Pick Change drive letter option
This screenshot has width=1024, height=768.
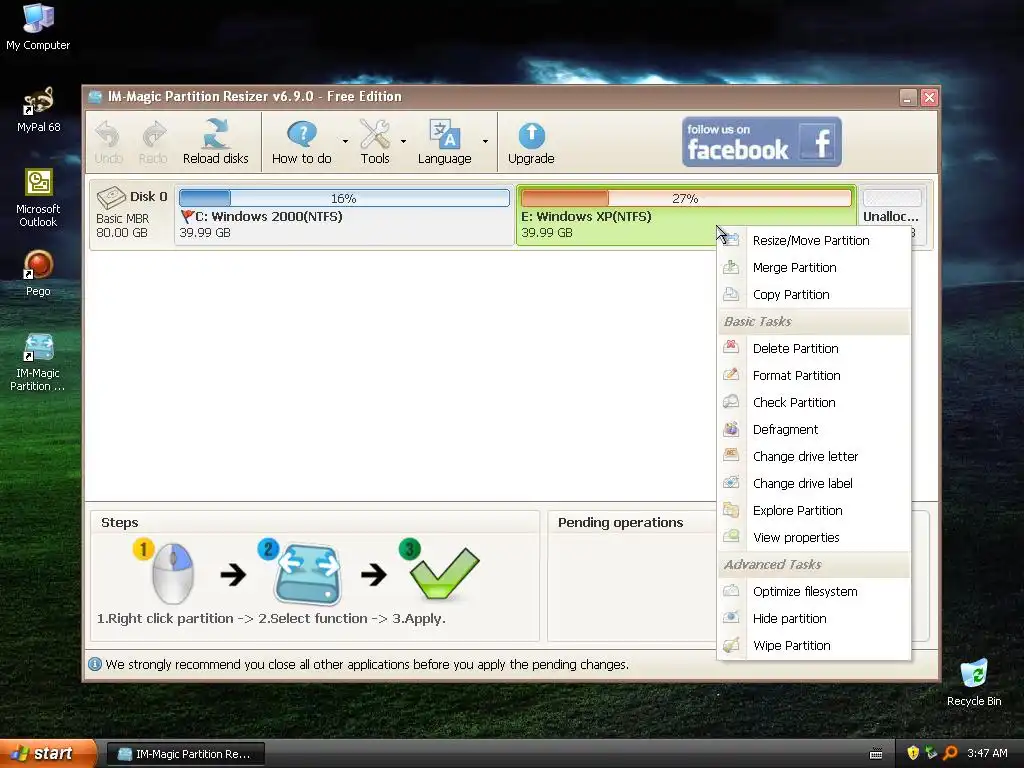(x=814, y=456)
